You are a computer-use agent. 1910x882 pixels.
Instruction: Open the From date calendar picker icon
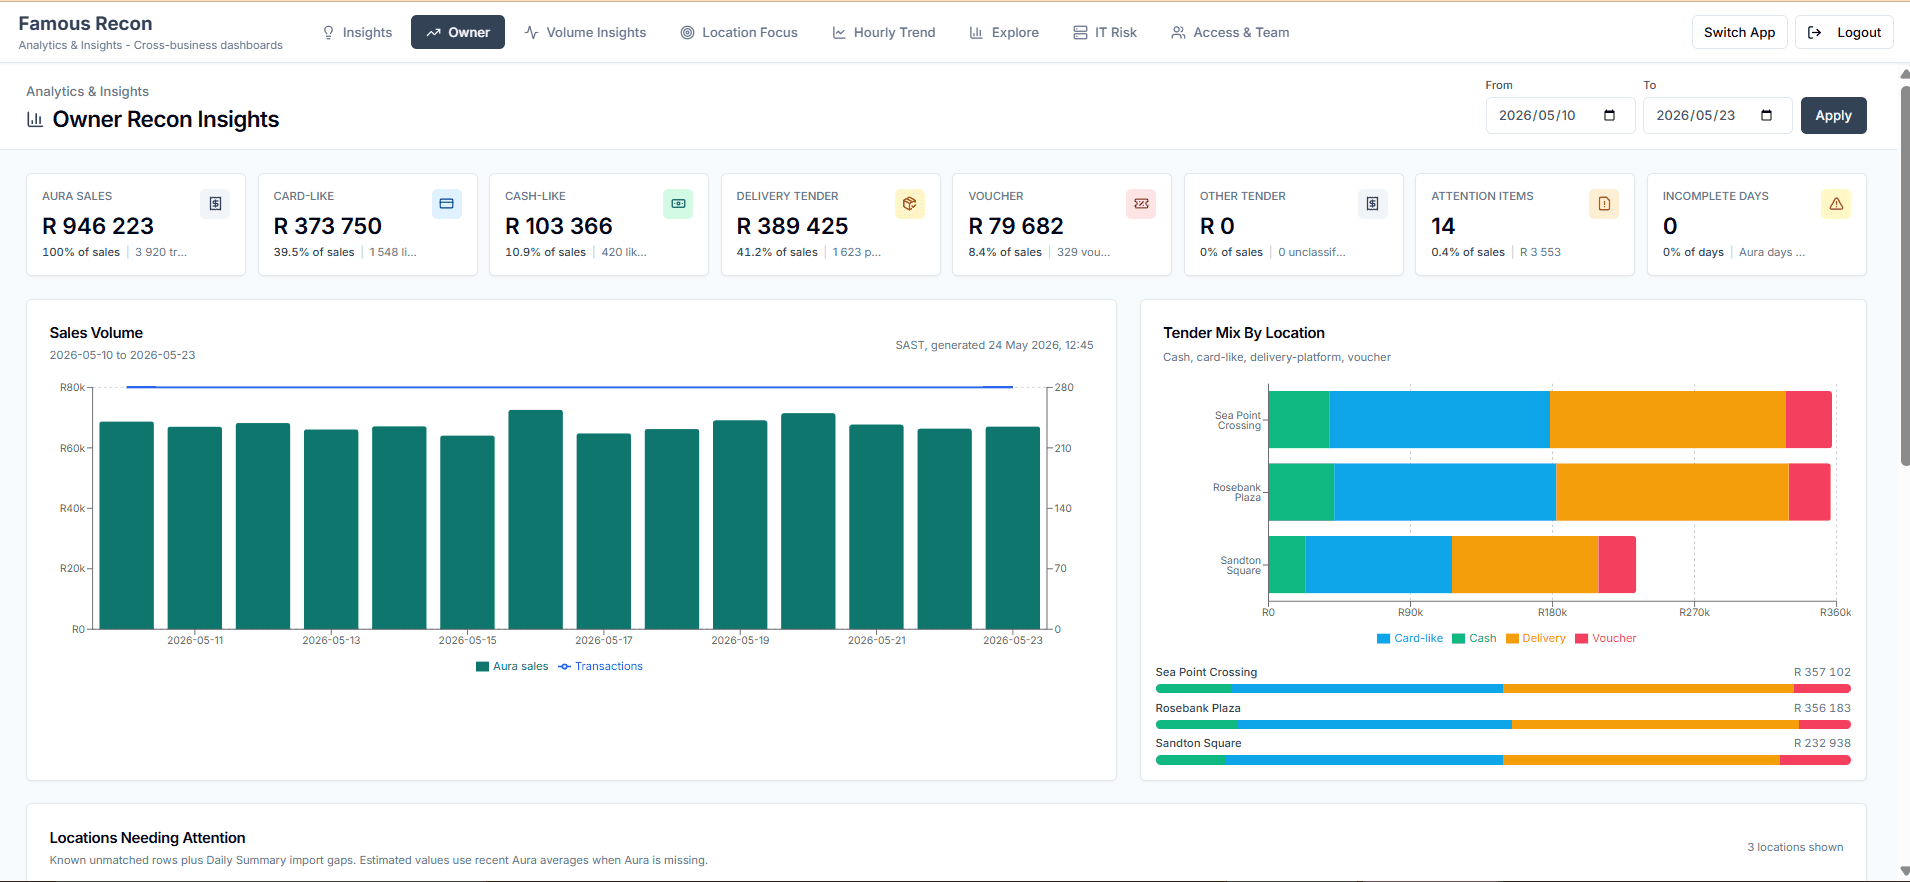pos(1609,115)
